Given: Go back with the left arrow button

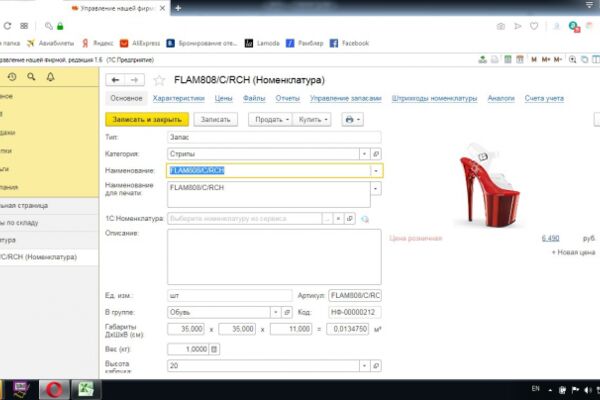Looking at the screenshot, I should (x=115, y=80).
